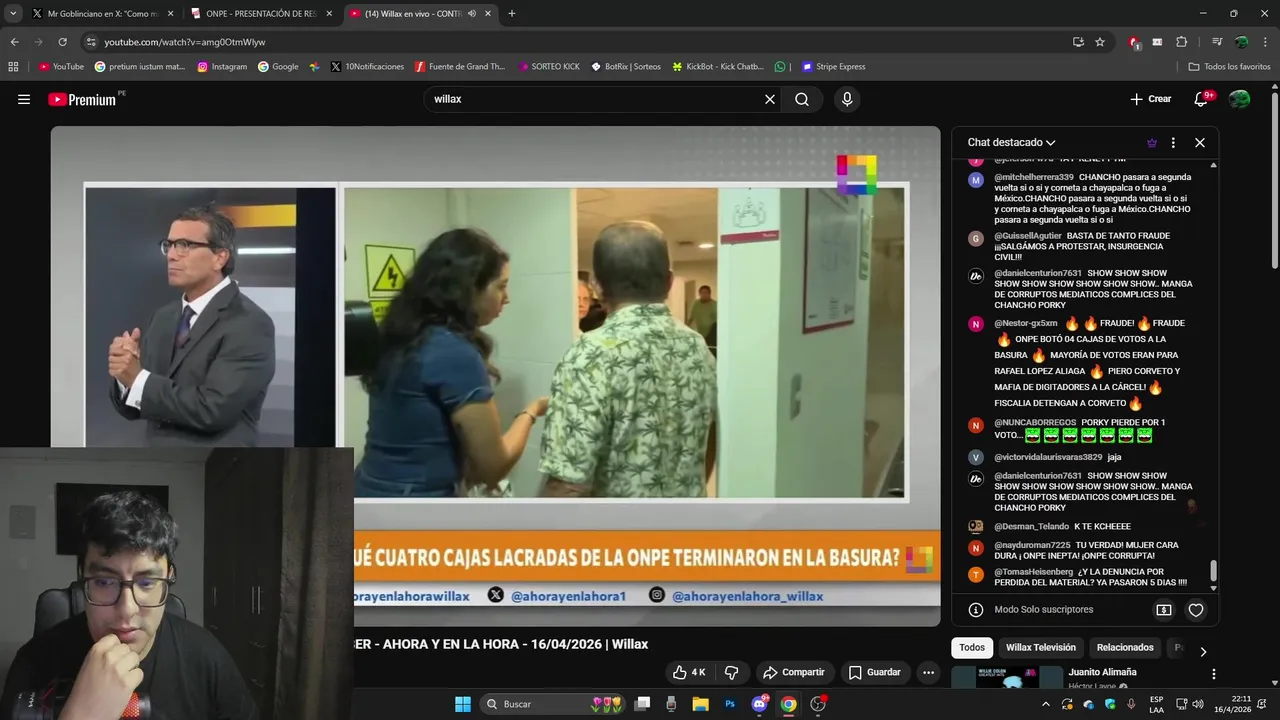Open YouTube bookmark in bookmarks bar
The height and width of the screenshot is (720, 1280).
pos(61,67)
